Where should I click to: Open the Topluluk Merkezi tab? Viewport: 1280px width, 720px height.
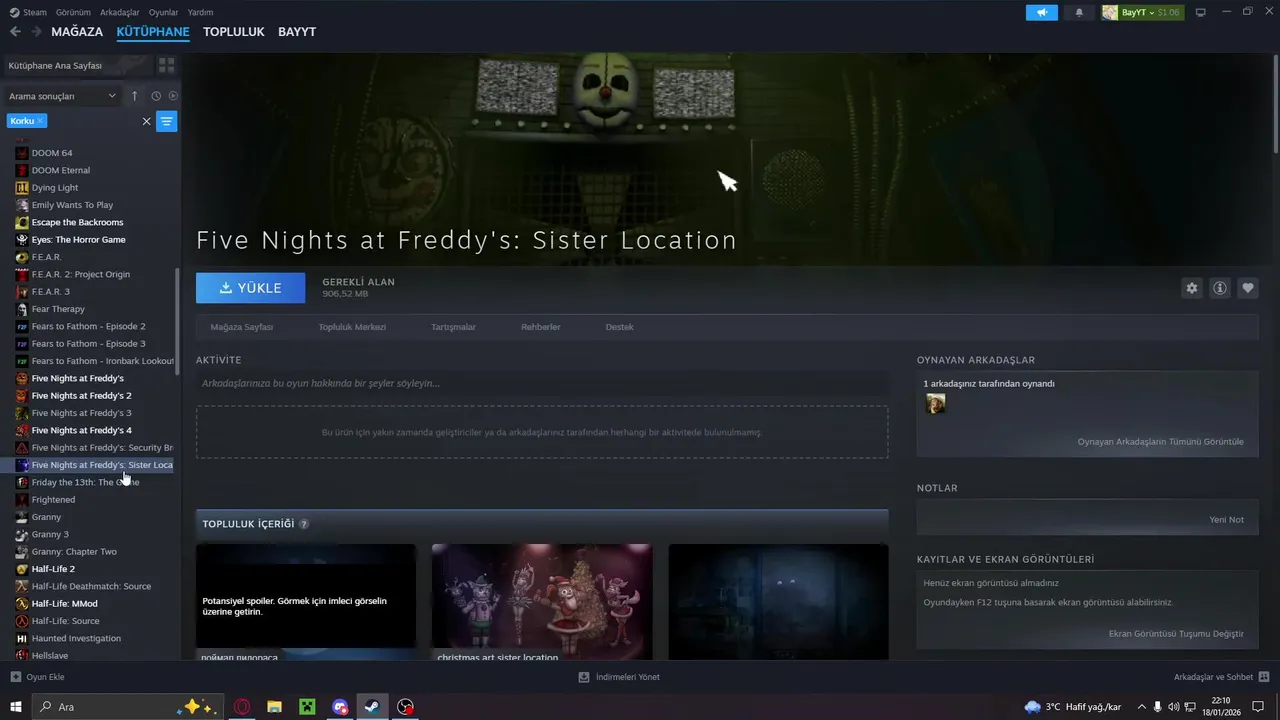tap(352, 327)
